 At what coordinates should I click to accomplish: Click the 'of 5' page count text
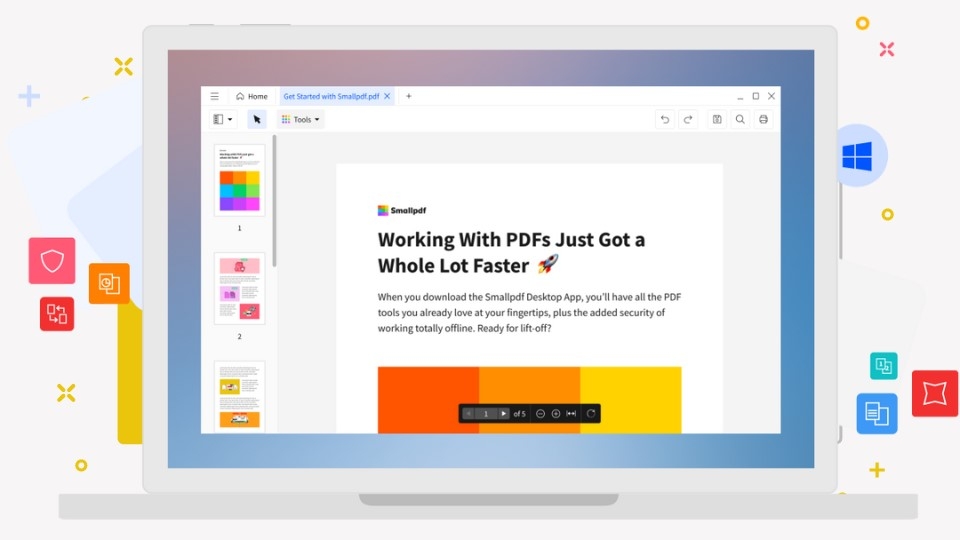click(x=519, y=414)
